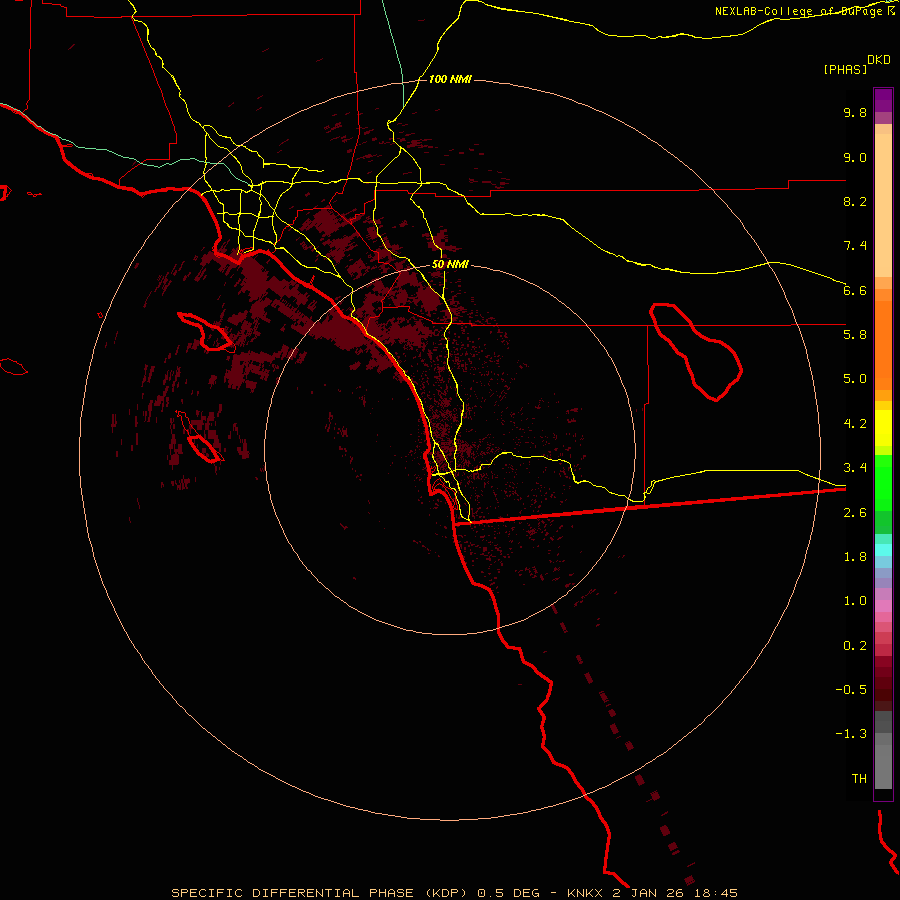Click the 5.0 legend value
The width and height of the screenshot is (900, 900).
[x=855, y=379]
